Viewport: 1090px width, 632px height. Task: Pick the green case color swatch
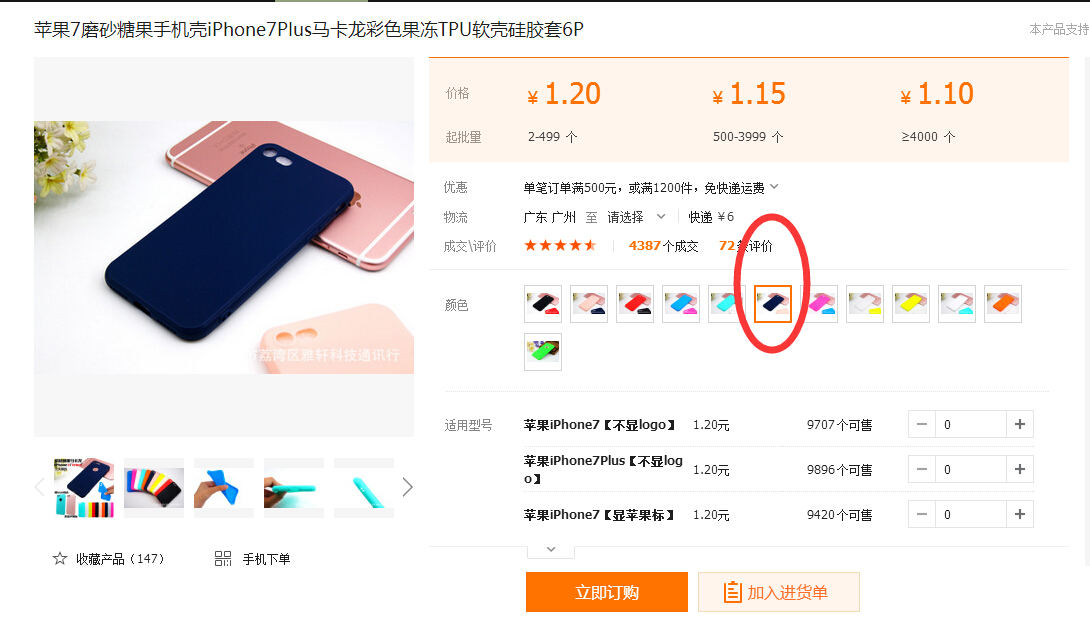(543, 352)
